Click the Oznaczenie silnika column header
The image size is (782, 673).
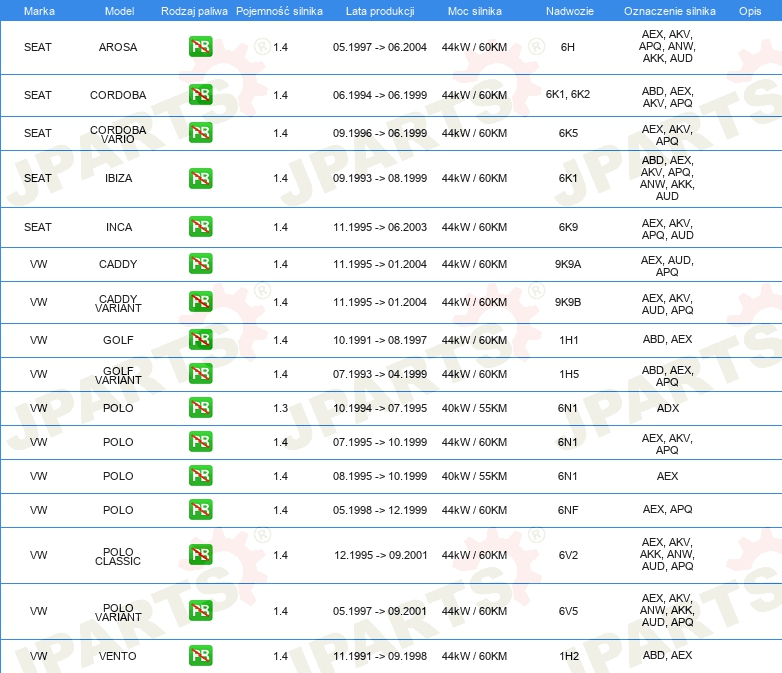tap(670, 11)
